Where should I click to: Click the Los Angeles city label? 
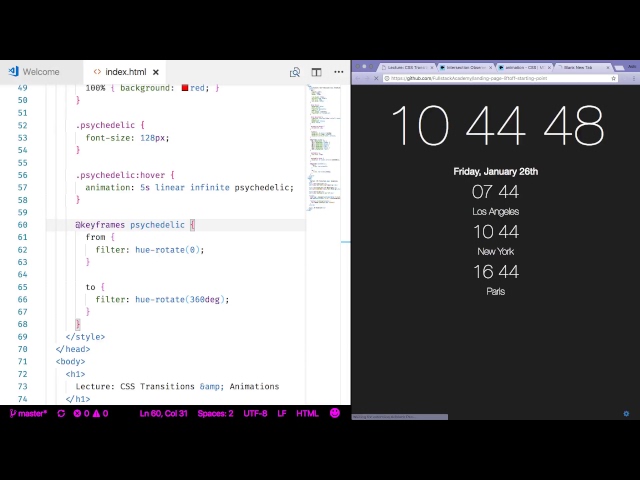tap(496, 211)
